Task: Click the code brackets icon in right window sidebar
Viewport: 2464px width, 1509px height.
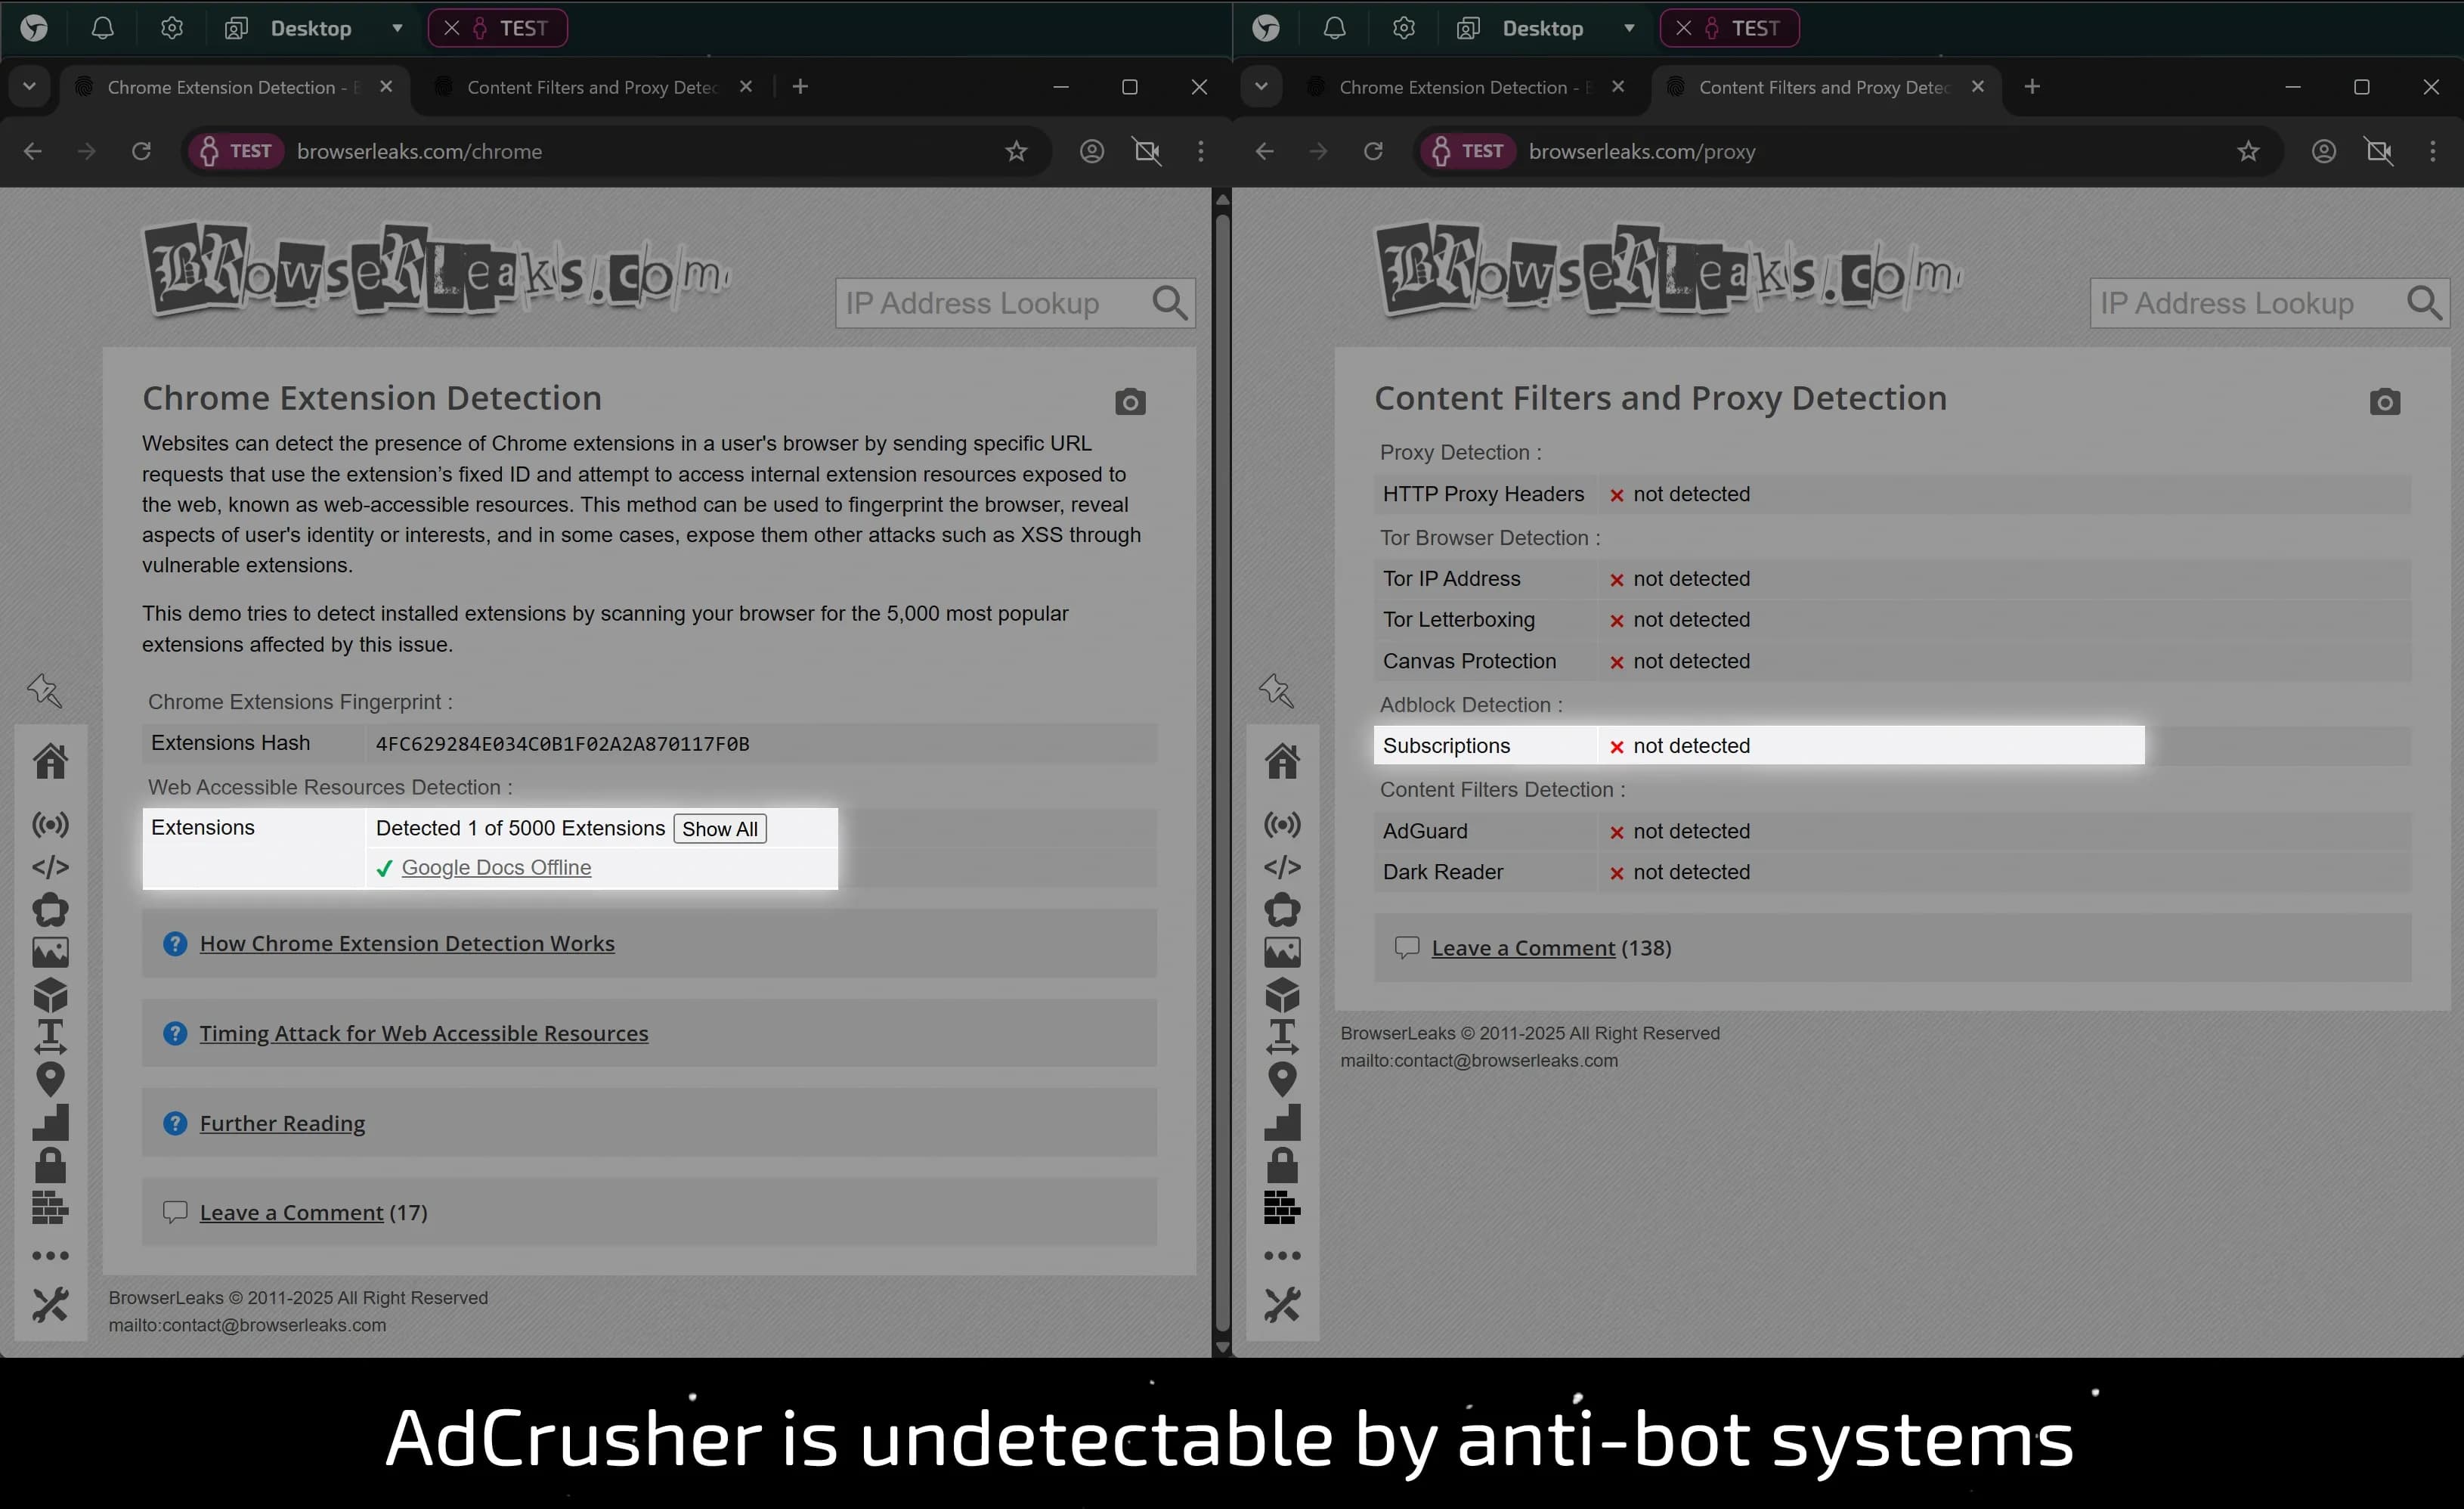Action: click(1282, 867)
